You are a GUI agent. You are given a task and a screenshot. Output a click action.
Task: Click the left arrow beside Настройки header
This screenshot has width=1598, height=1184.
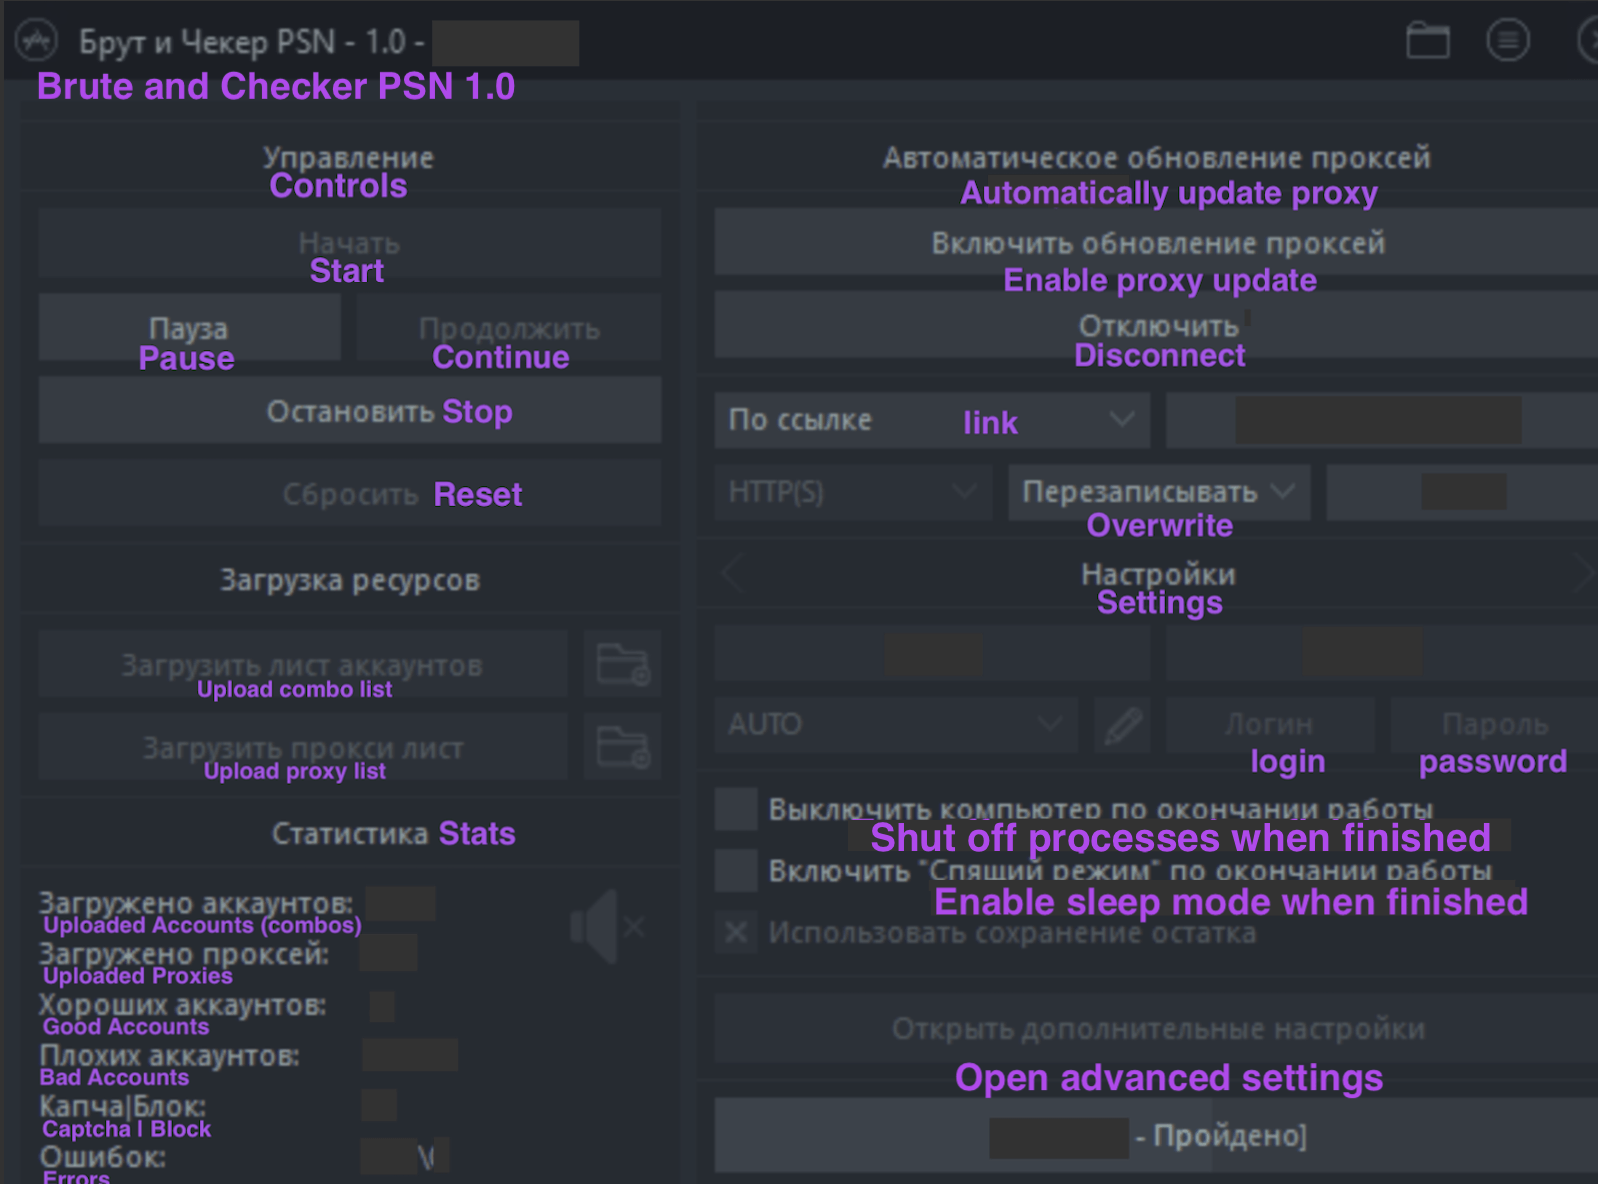(732, 575)
